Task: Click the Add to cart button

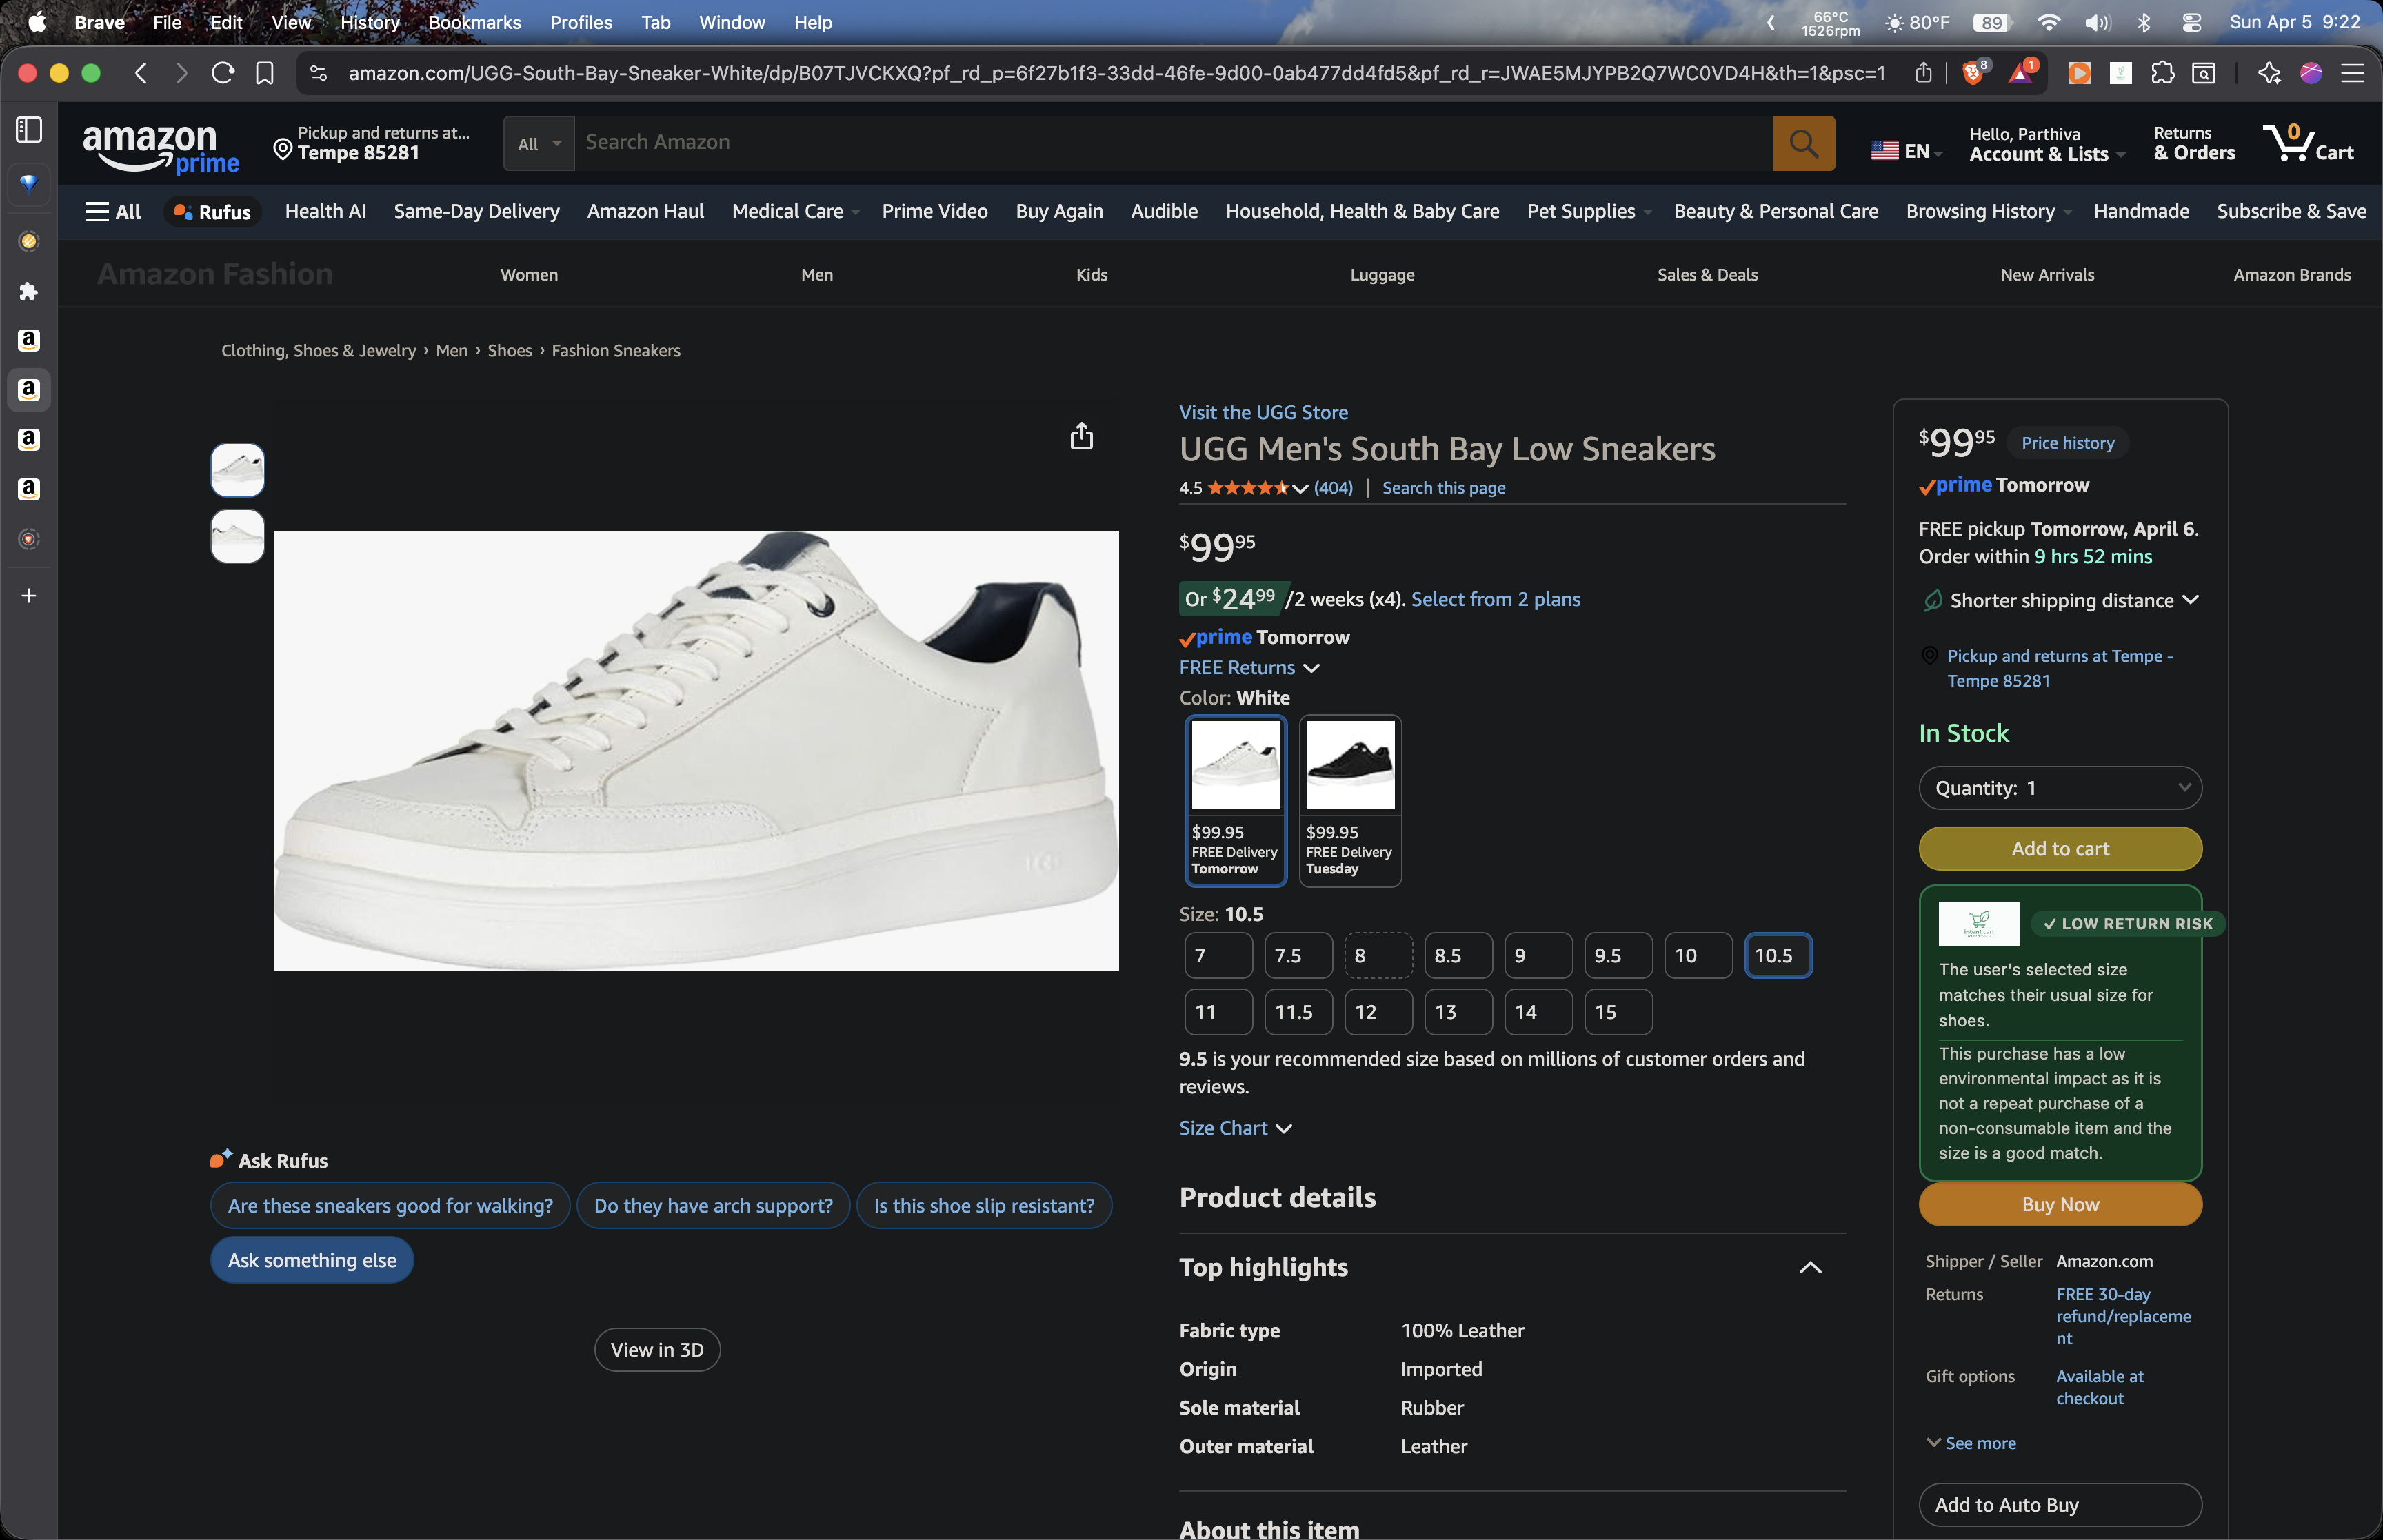Action: [x=2059, y=849]
